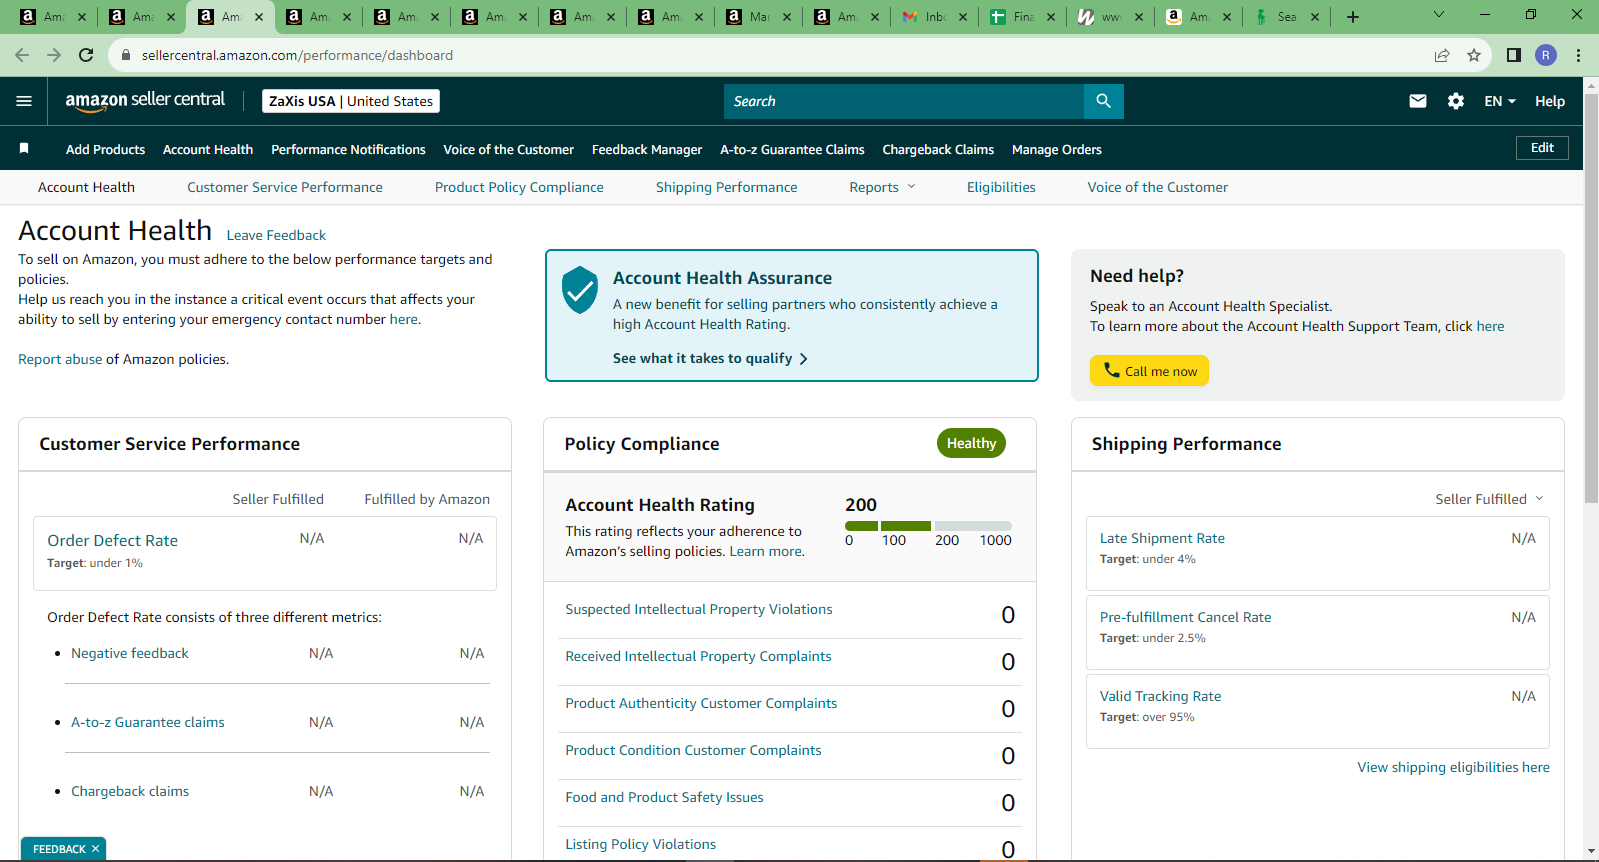Open the Negative feedback link
Screen dimensions: 1599x862
point(129,653)
